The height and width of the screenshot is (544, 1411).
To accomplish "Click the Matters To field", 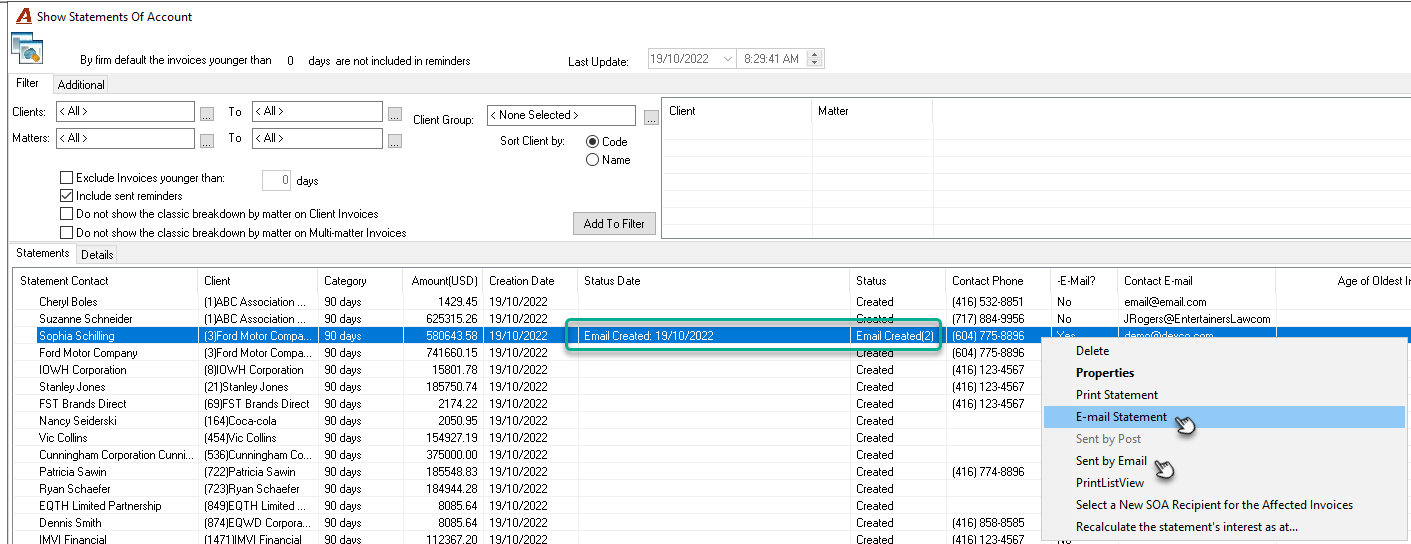I will [317, 138].
